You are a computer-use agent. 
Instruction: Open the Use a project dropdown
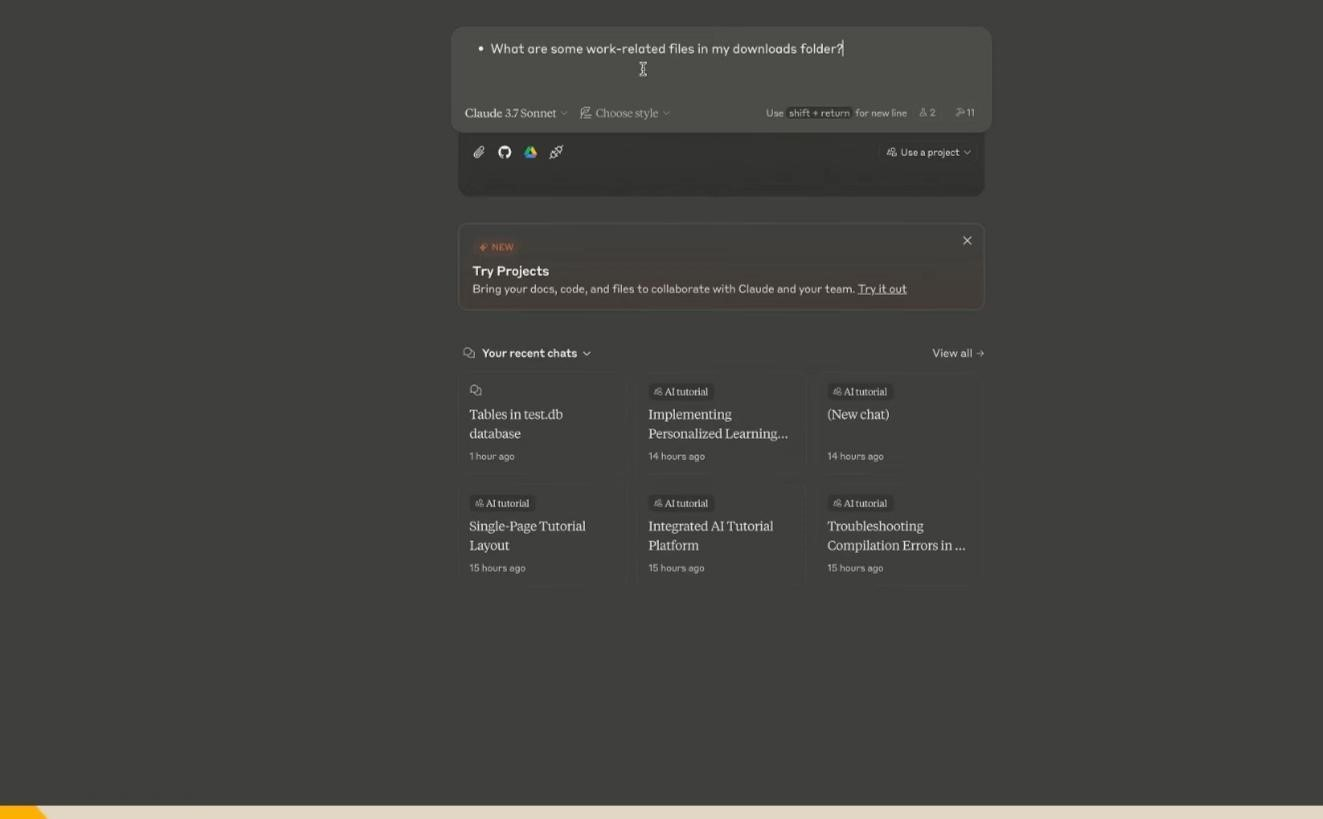coord(928,152)
